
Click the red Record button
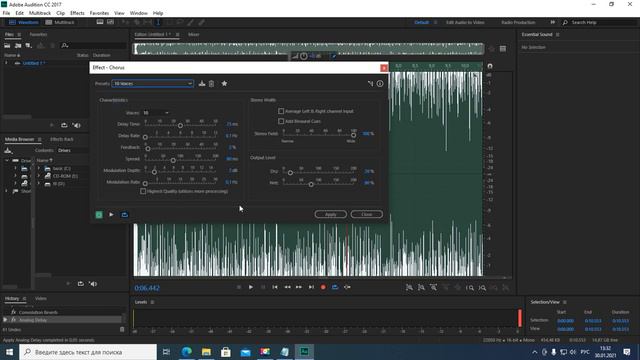[x=323, y=287]
